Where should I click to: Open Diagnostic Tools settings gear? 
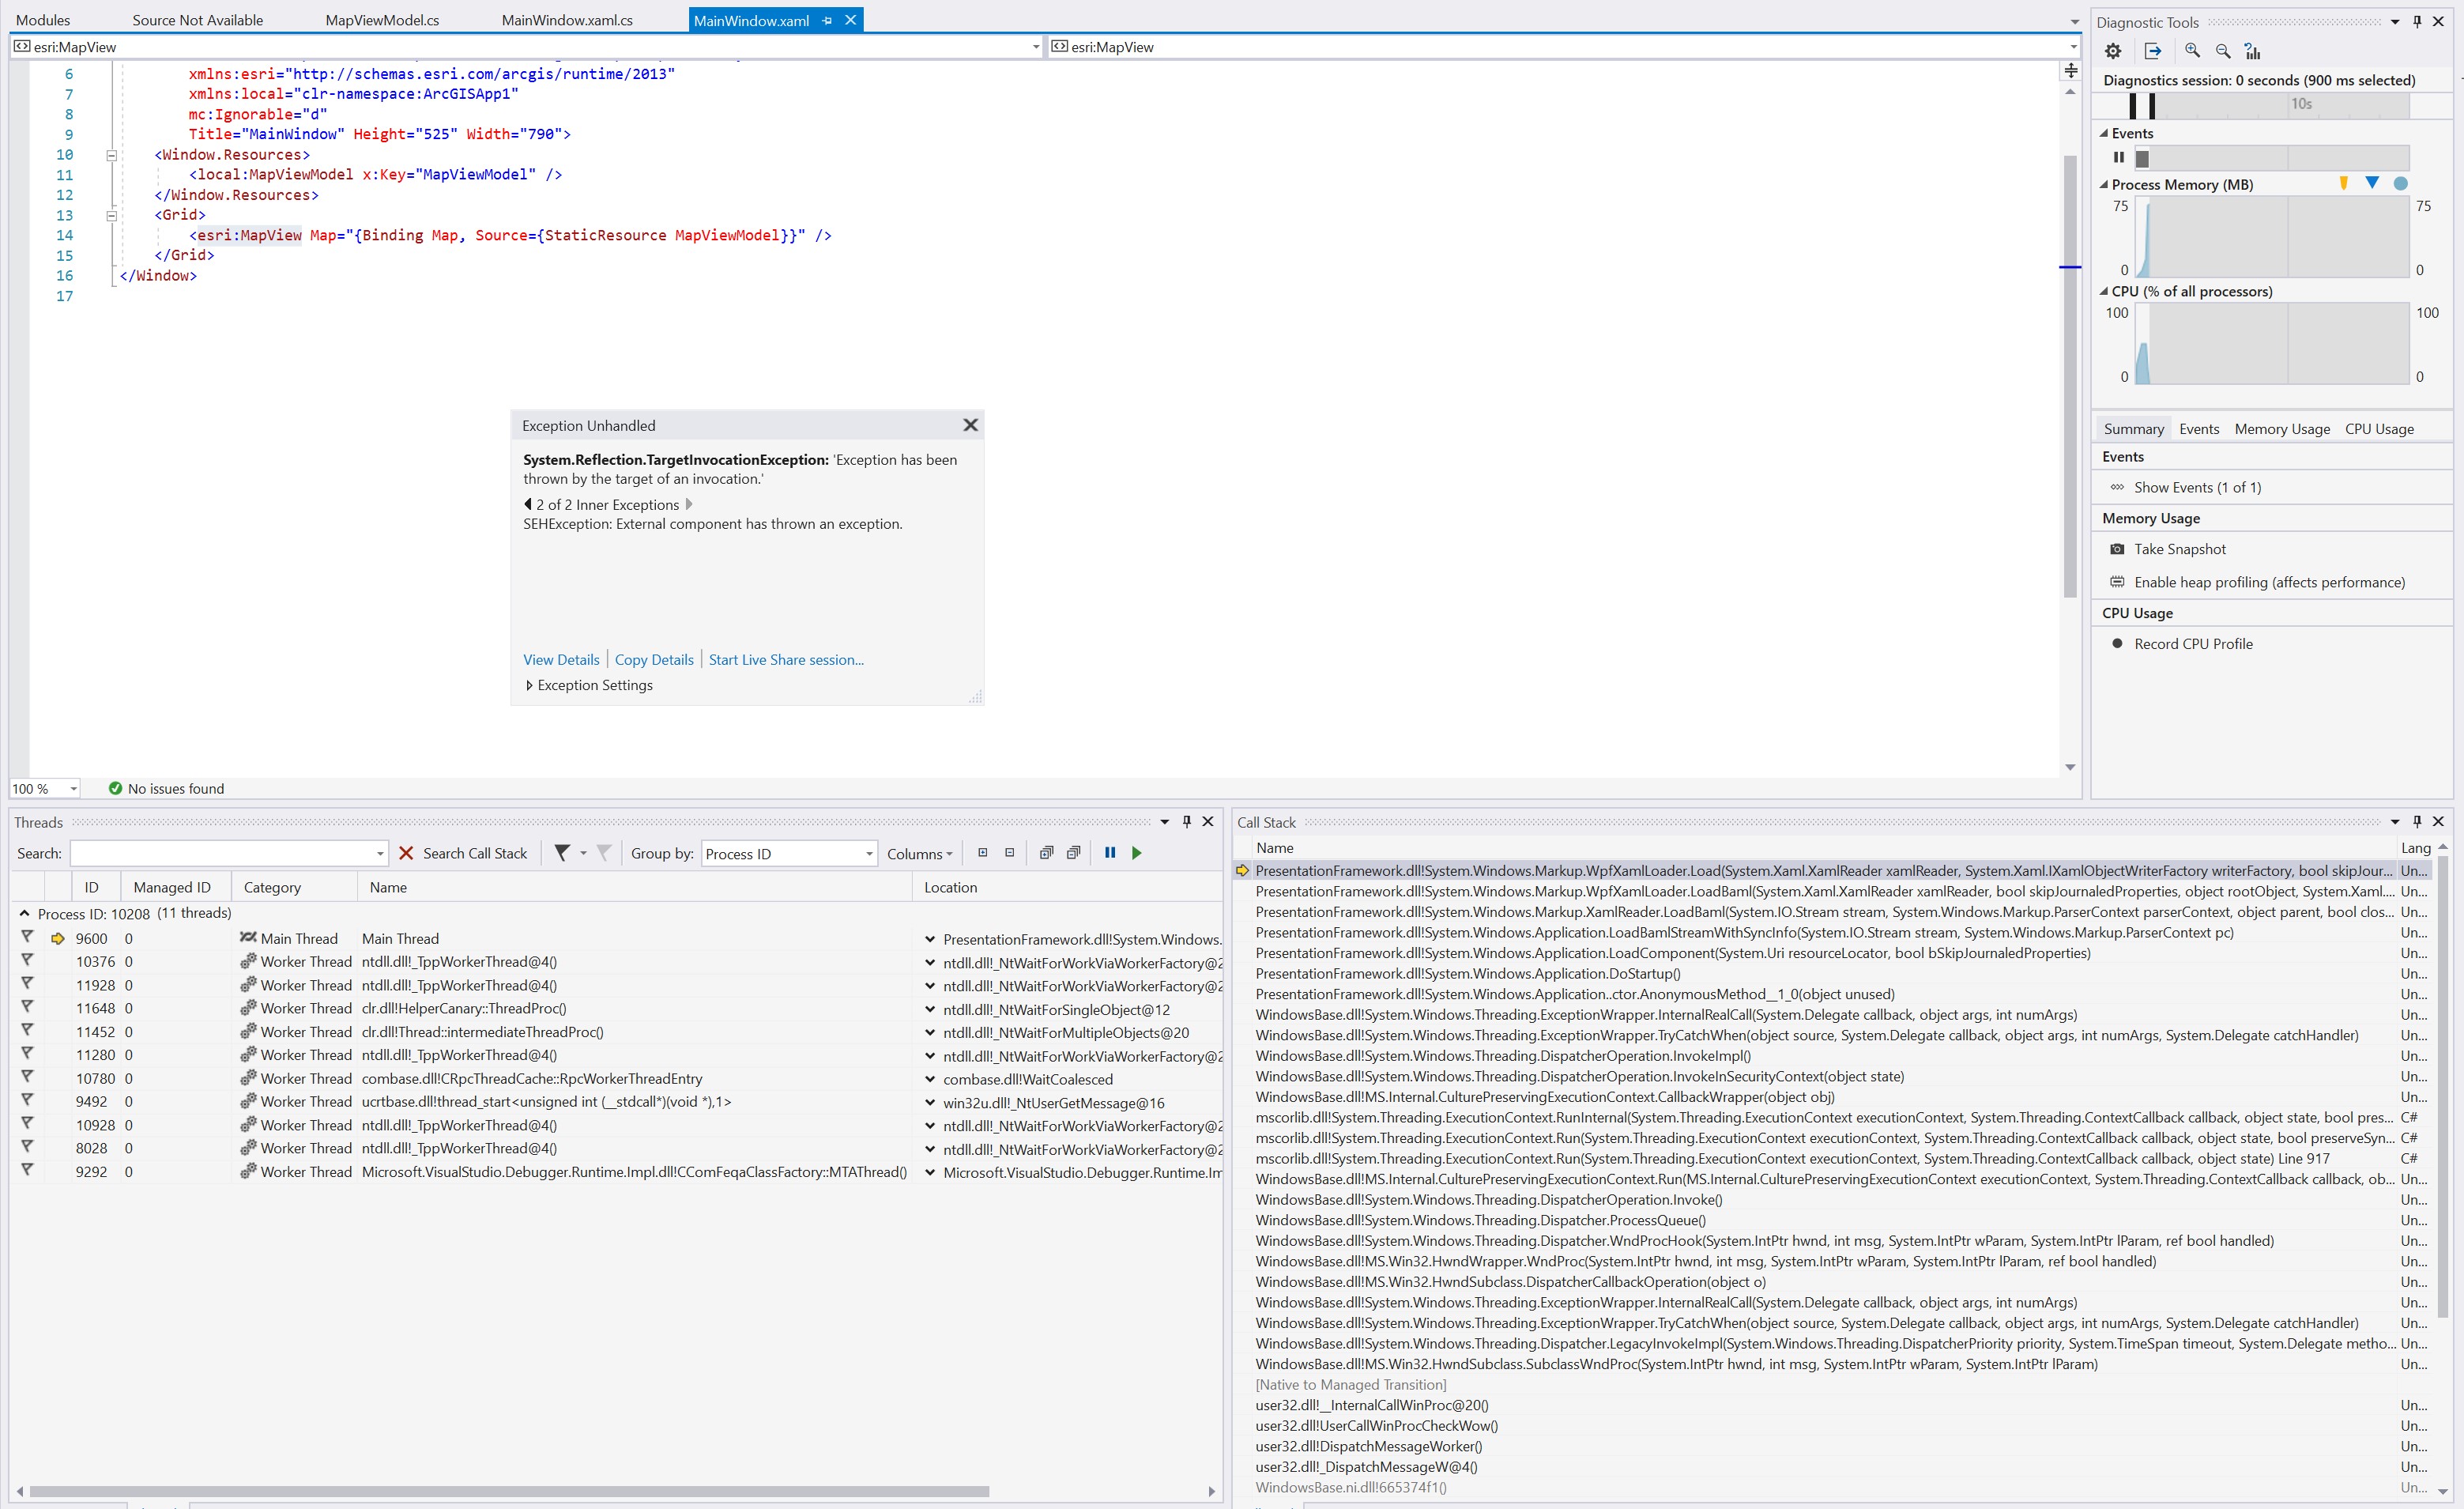2113,51
